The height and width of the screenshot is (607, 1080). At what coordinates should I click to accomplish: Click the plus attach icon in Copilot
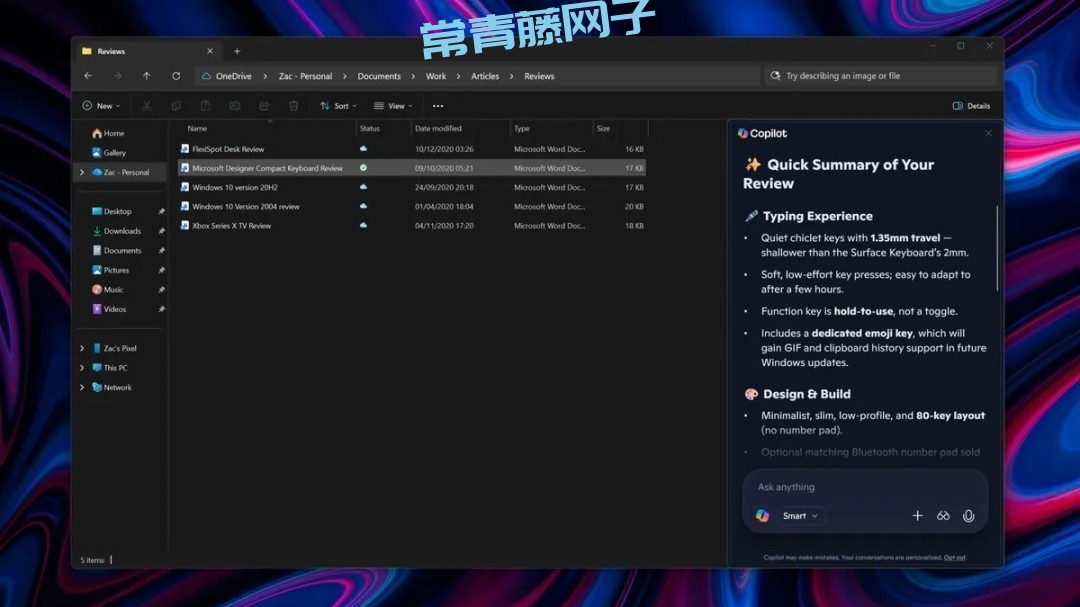pos(917,516)
